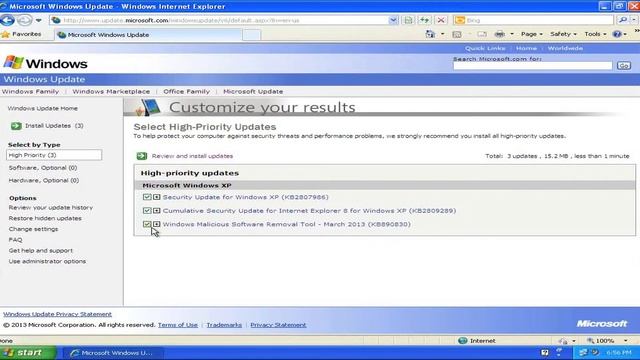
Task: Refresh the page with the green arrows icon
Action: tap(424, 20)
